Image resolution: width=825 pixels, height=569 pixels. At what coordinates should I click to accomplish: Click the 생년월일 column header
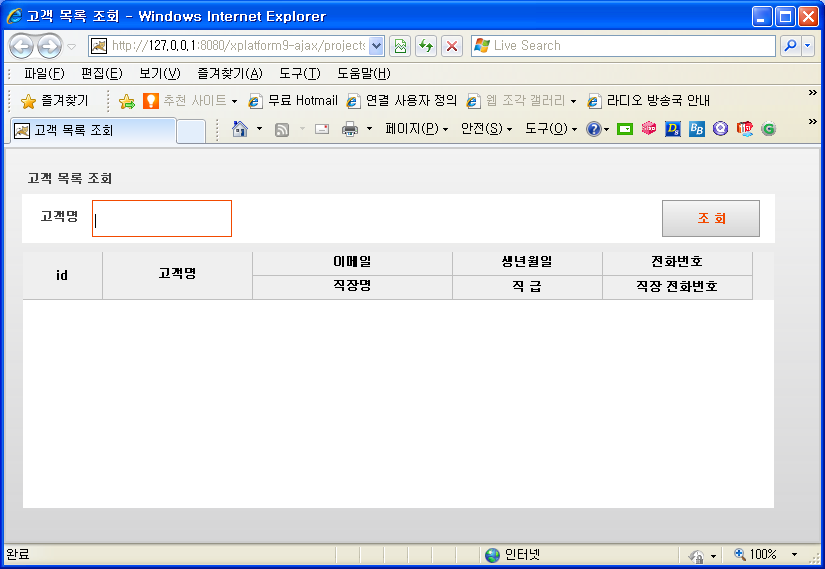click(528, 263)
